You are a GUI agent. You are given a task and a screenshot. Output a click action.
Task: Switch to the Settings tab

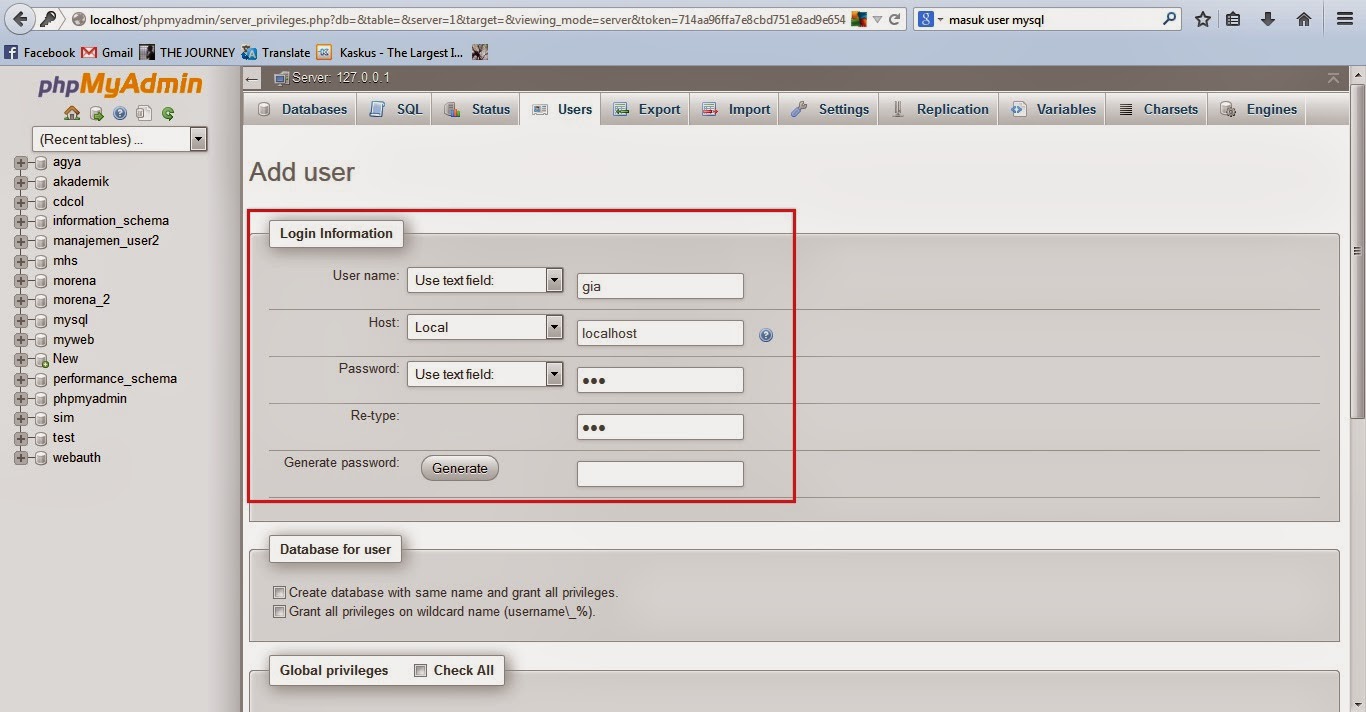830,110
